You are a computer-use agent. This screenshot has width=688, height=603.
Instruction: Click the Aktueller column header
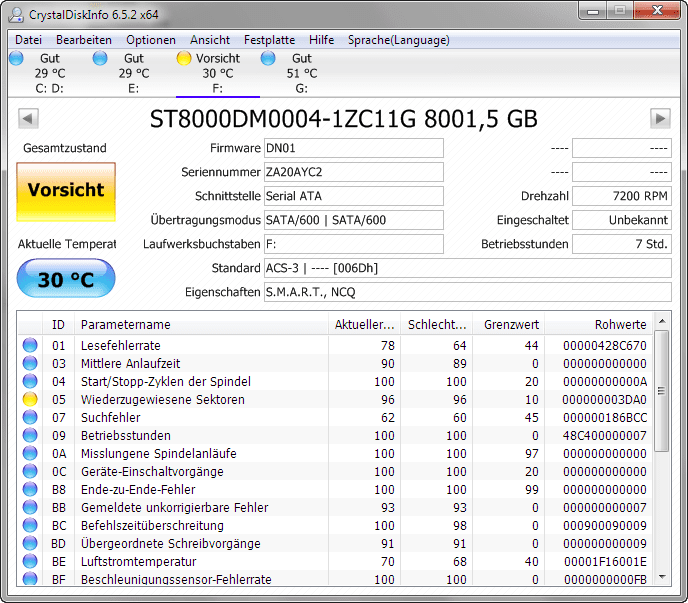(365, 324)
